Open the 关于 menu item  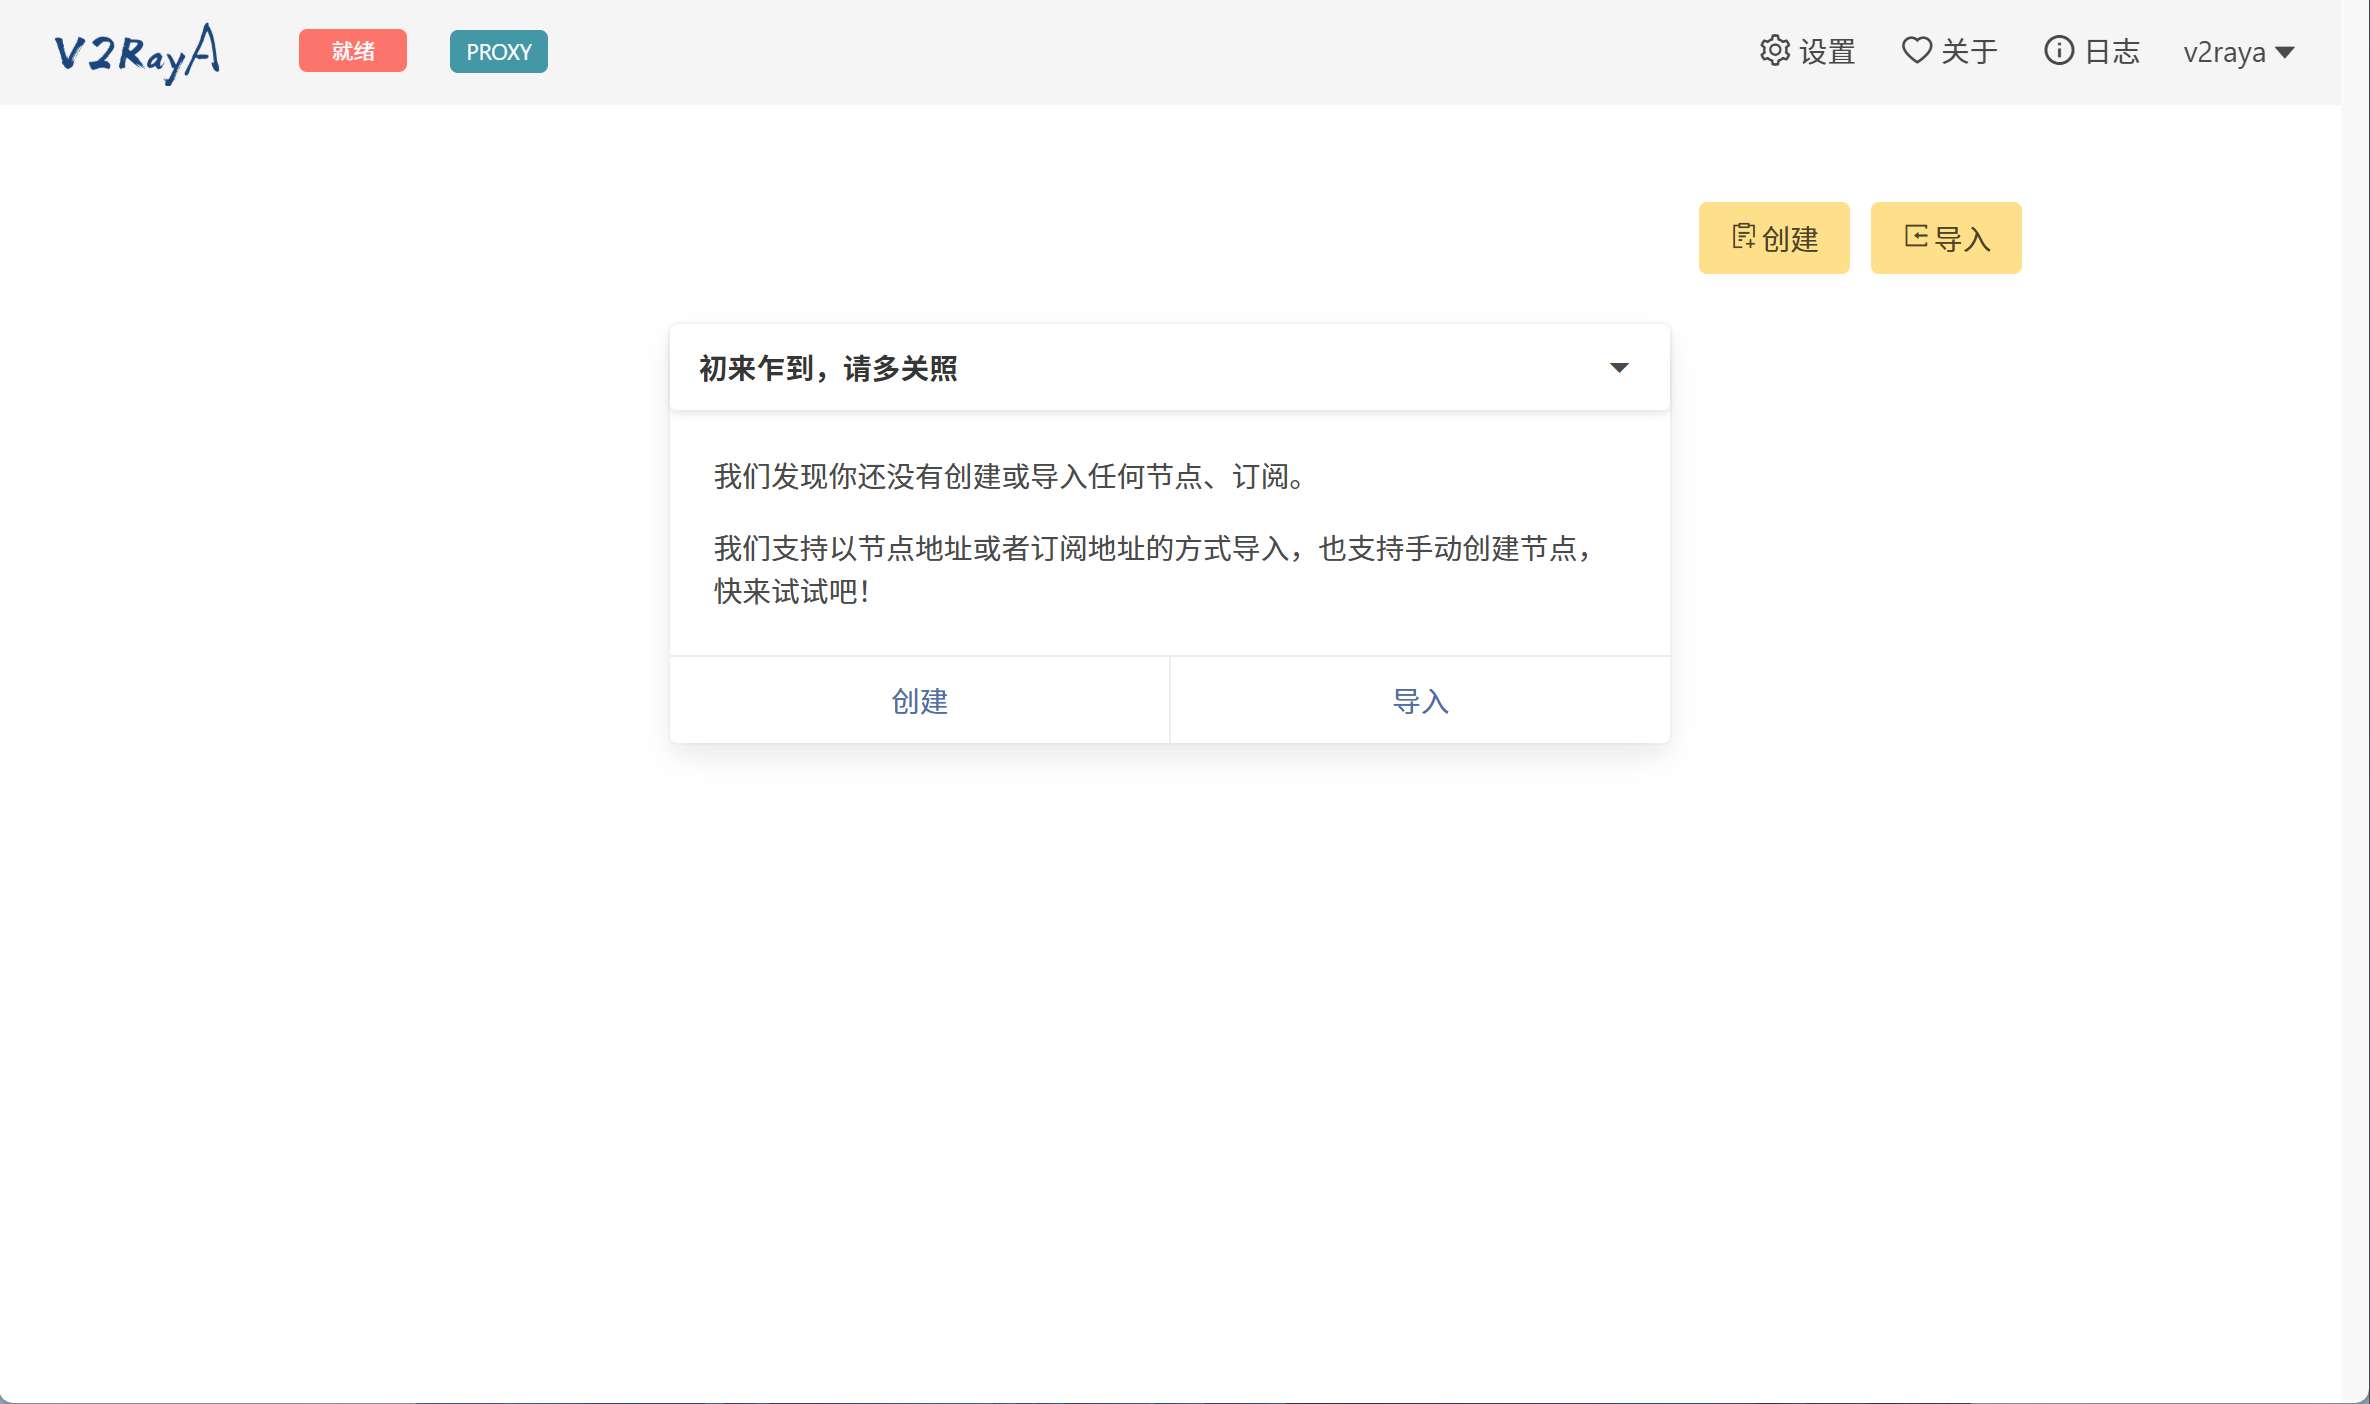[1968, 52]
